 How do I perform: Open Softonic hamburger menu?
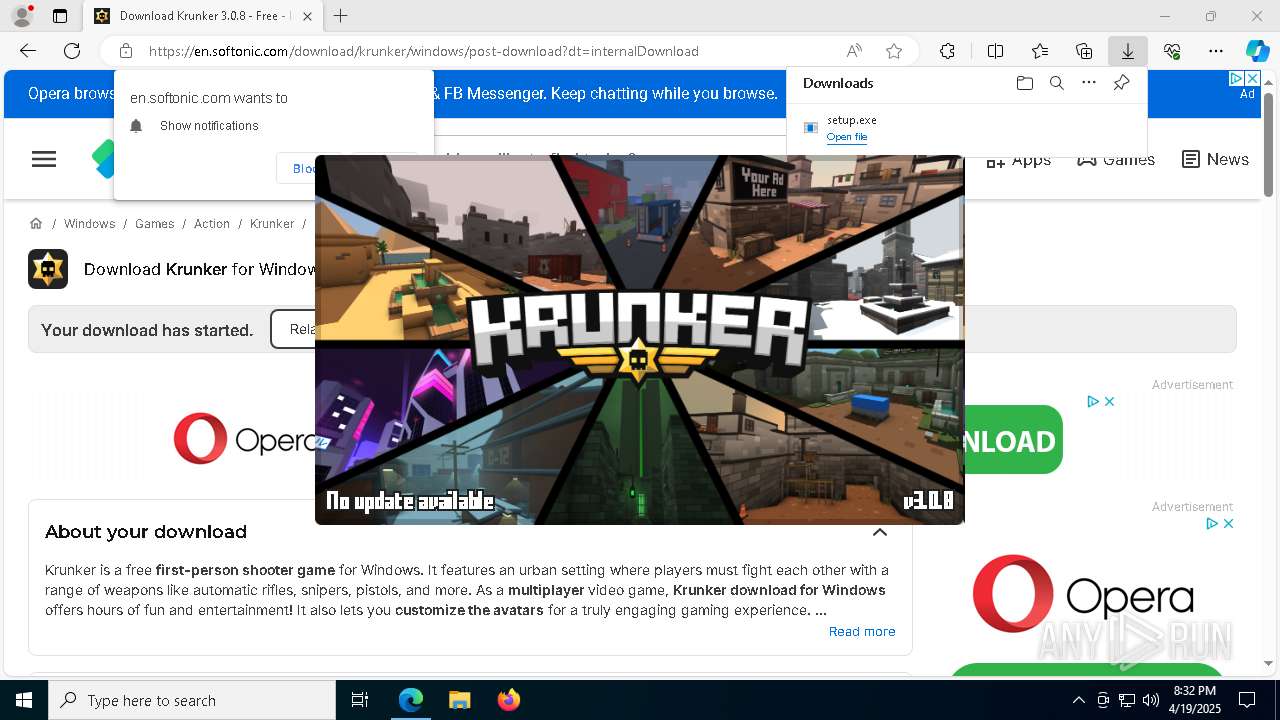(44, 159)
